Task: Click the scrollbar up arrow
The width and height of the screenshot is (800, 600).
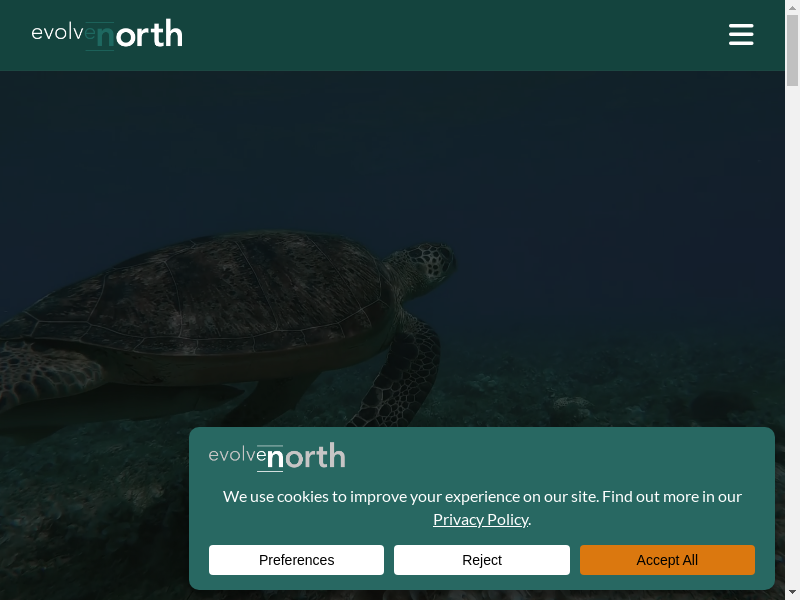Action: 792,6
